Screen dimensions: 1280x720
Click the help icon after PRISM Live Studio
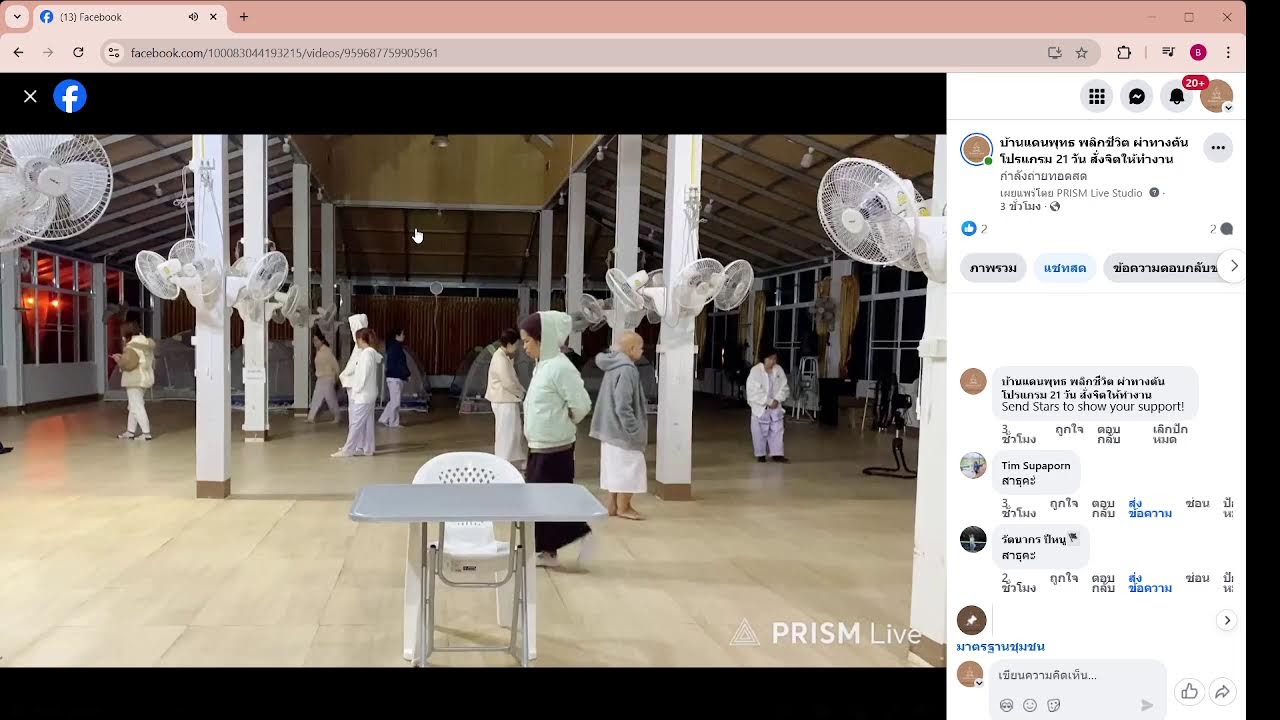1154,193
